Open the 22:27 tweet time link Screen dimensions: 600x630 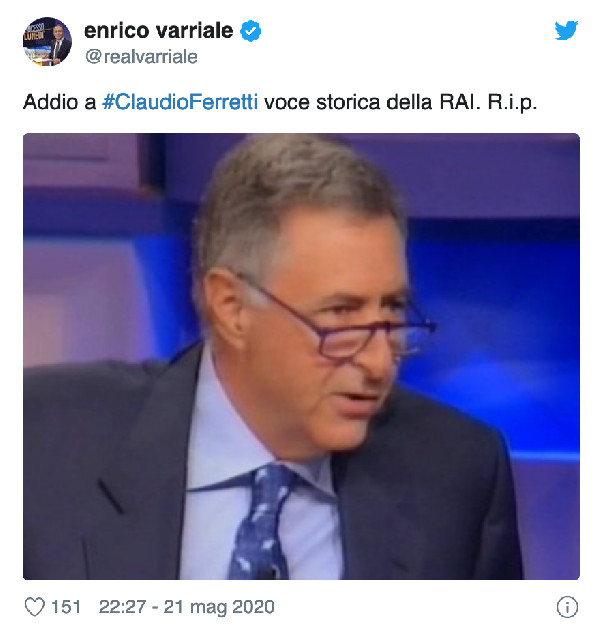(122, 607)
